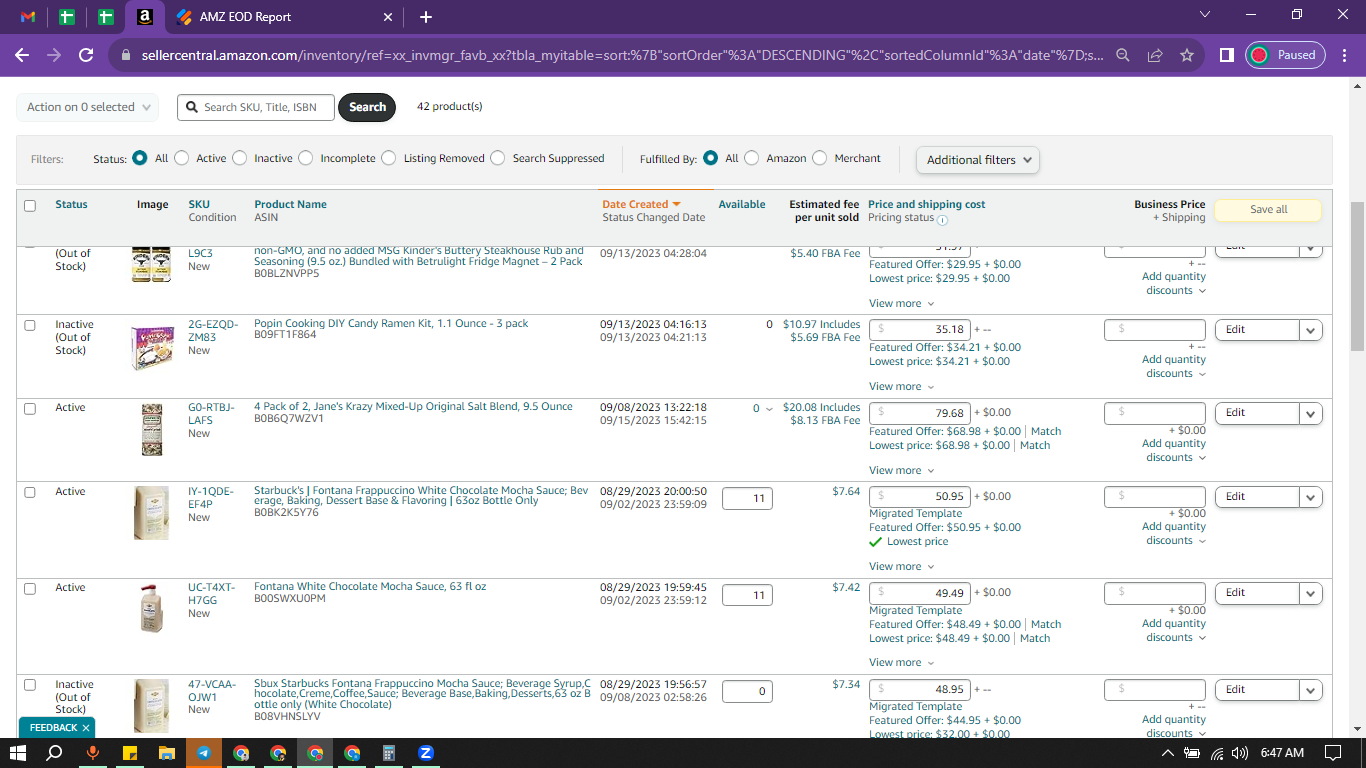Sort by the SKU column header
Viewport: 1366px width, 768px height.
[199, 204]
